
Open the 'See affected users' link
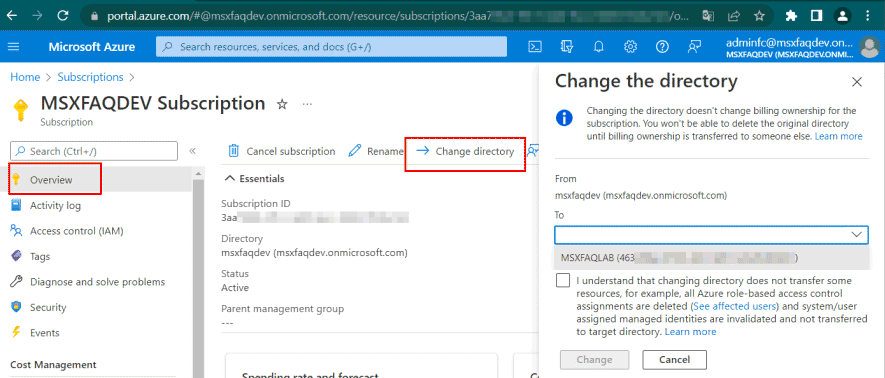(735, 306)
